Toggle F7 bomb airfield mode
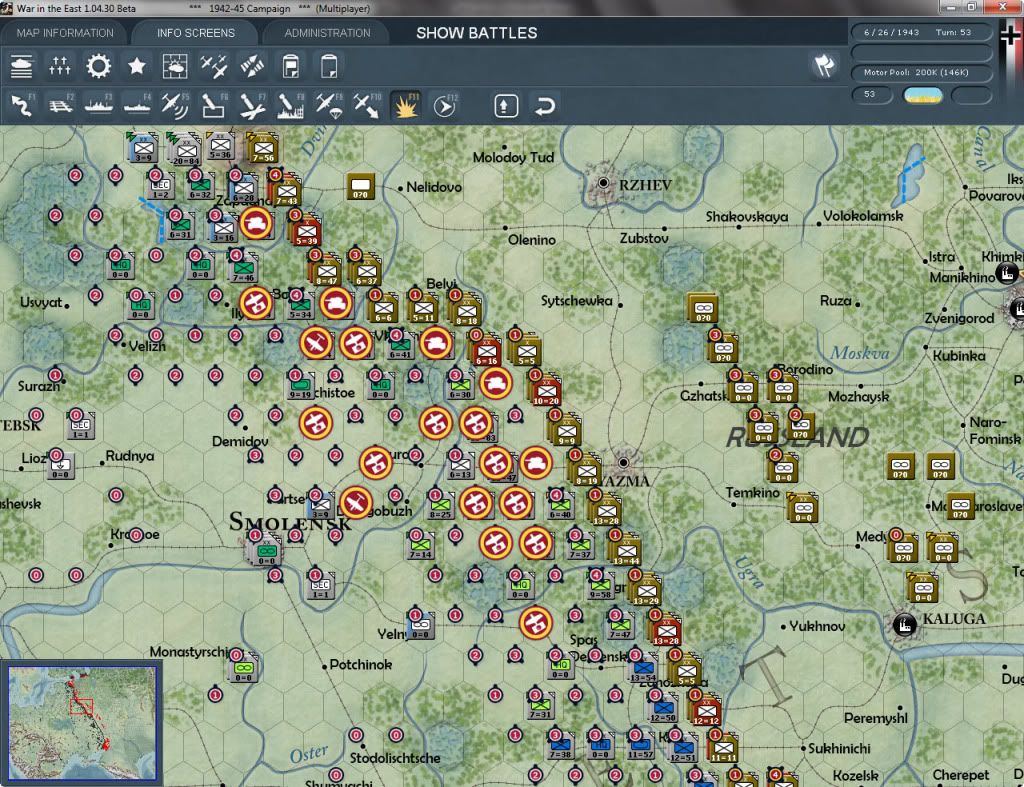1024x787 pixels. [252, 106]
